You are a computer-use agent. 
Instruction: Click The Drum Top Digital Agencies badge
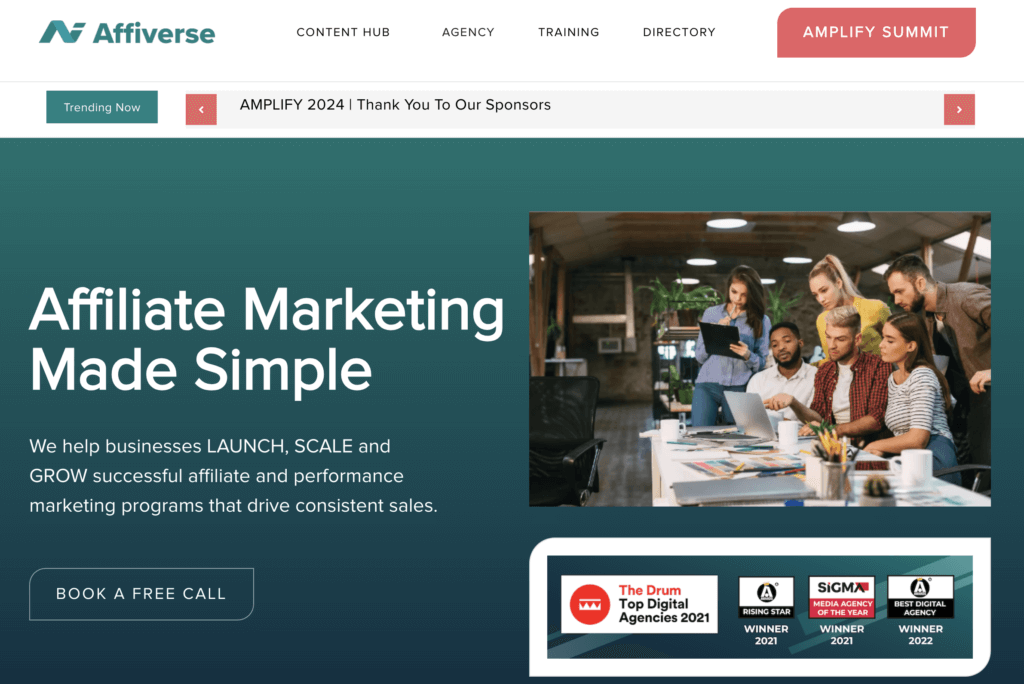pyautogui.click(x=639, y=604)
